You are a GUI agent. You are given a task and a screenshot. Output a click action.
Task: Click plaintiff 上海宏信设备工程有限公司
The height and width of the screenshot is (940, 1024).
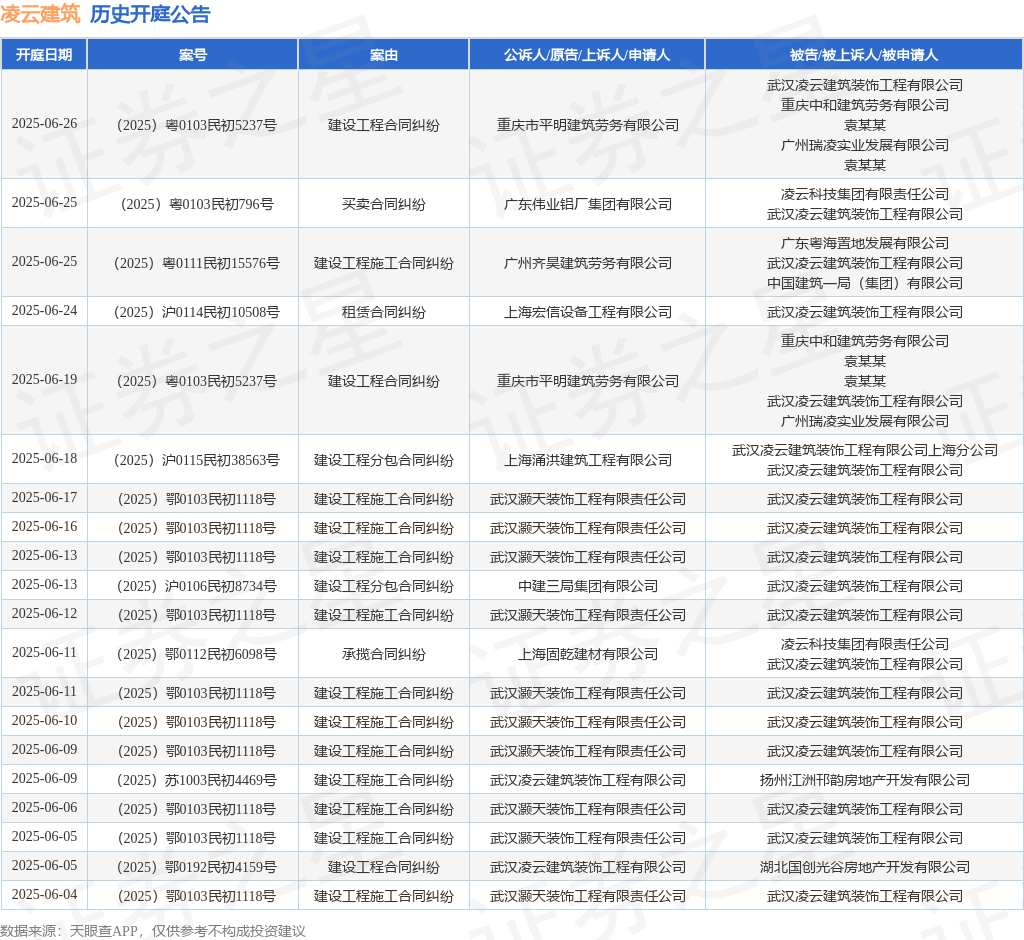588,312
